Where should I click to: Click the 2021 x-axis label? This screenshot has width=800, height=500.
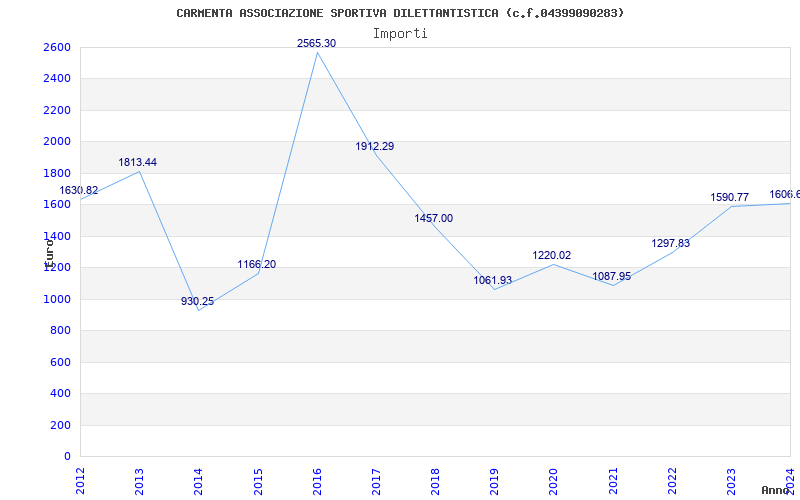[x=613, y=481]
